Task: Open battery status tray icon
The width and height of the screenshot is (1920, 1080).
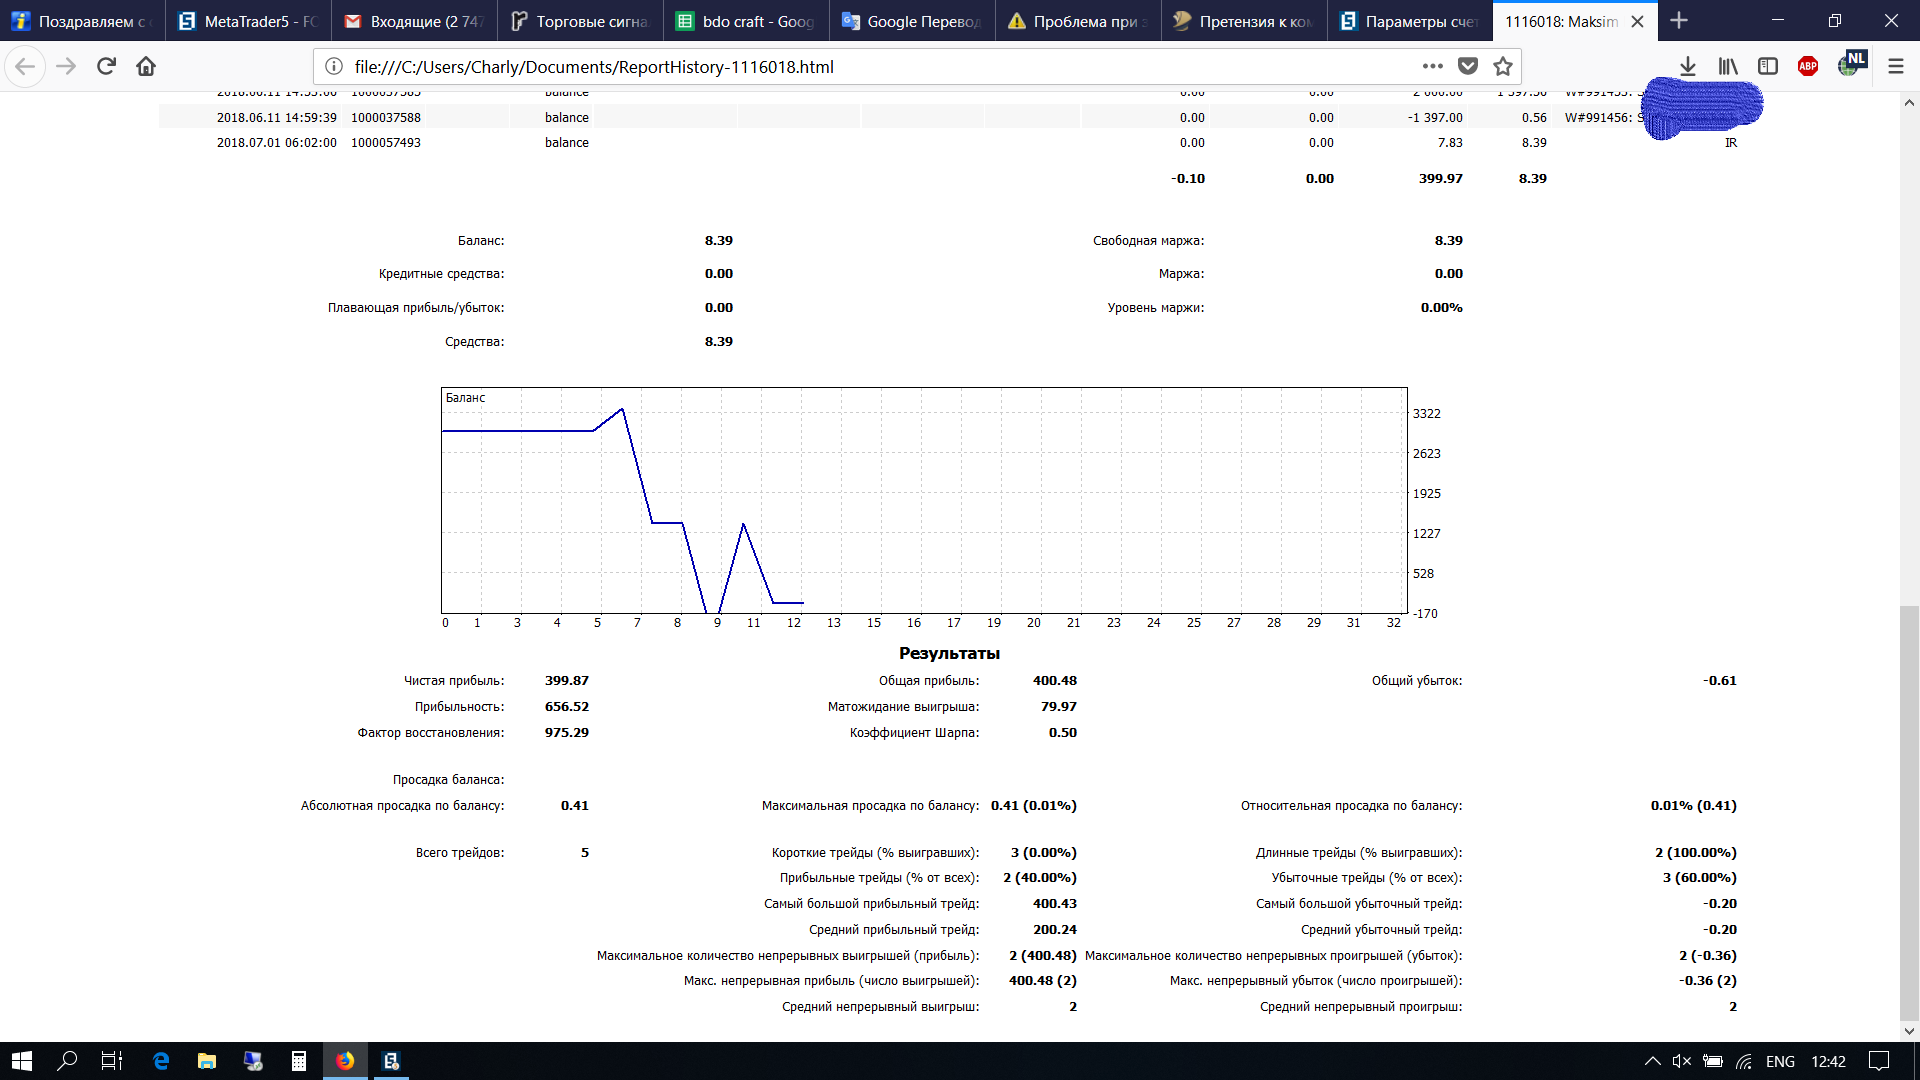Action: [1713, 1061]
